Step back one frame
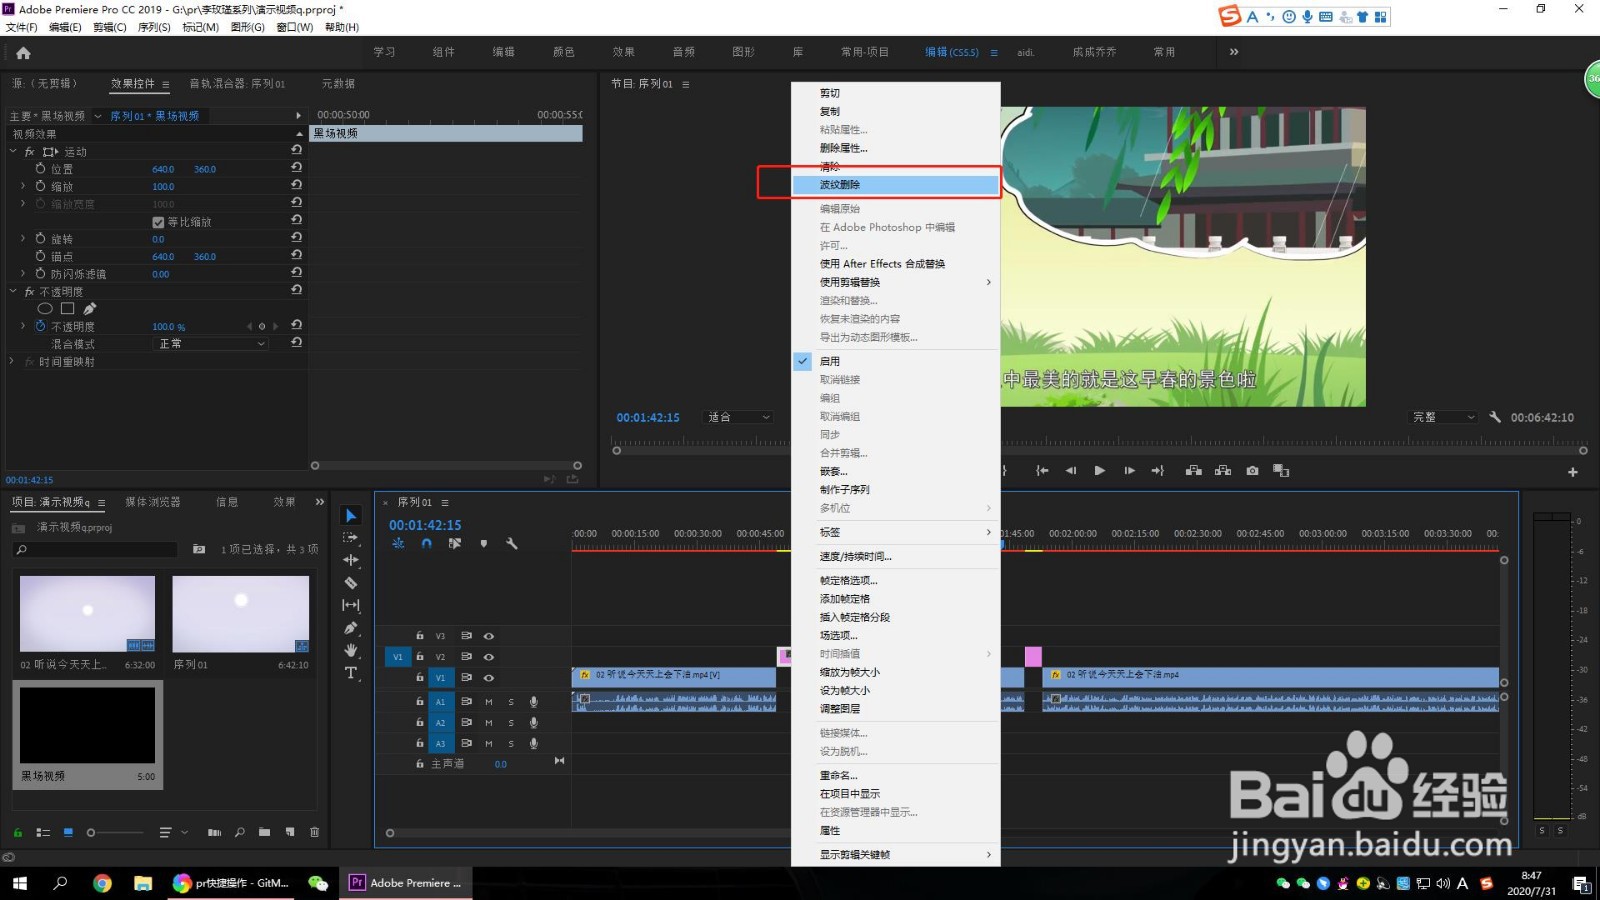This screenshot has height=900, width=1600. click(x=1071, y=471)
